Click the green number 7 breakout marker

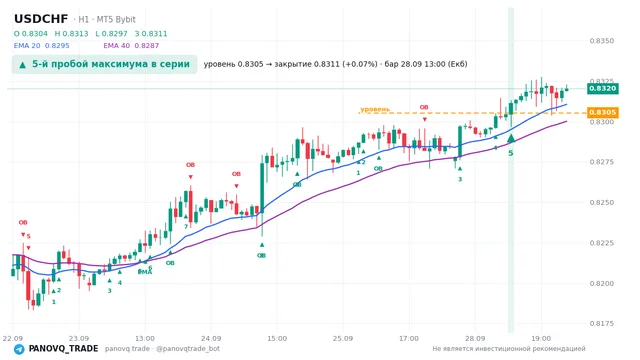click(x=186, y=227)
